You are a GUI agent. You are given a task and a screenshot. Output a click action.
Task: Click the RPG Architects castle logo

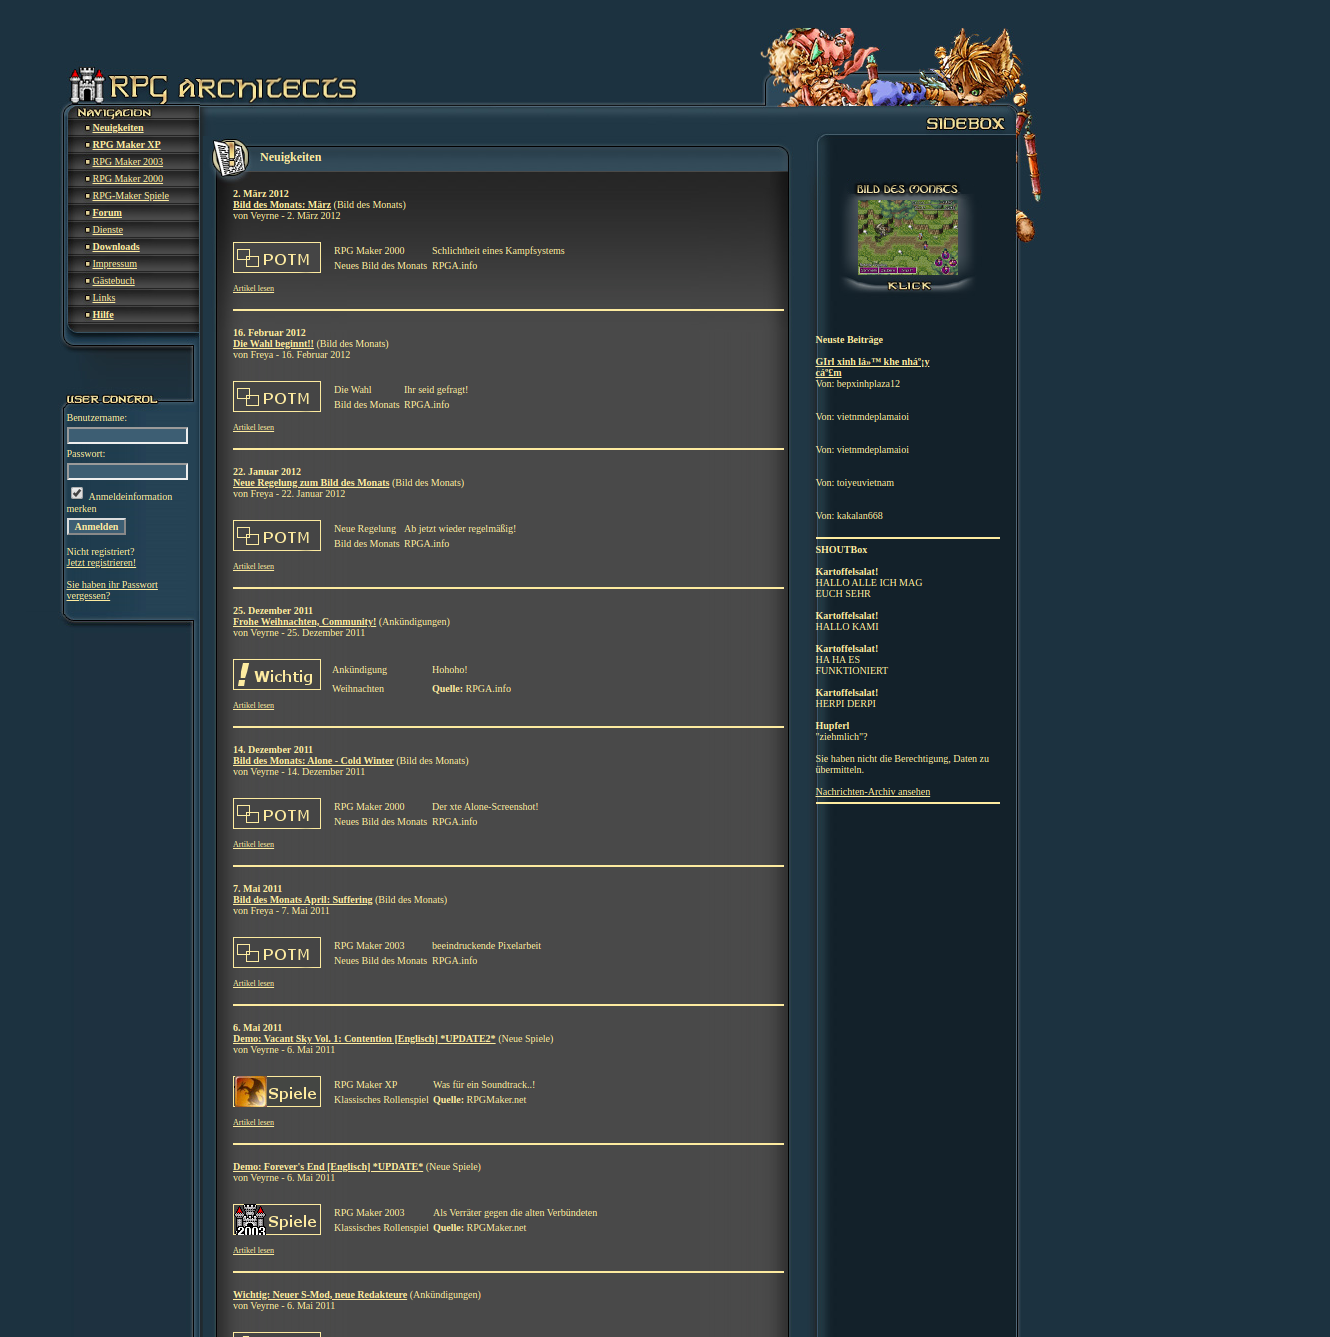point(88,86)
